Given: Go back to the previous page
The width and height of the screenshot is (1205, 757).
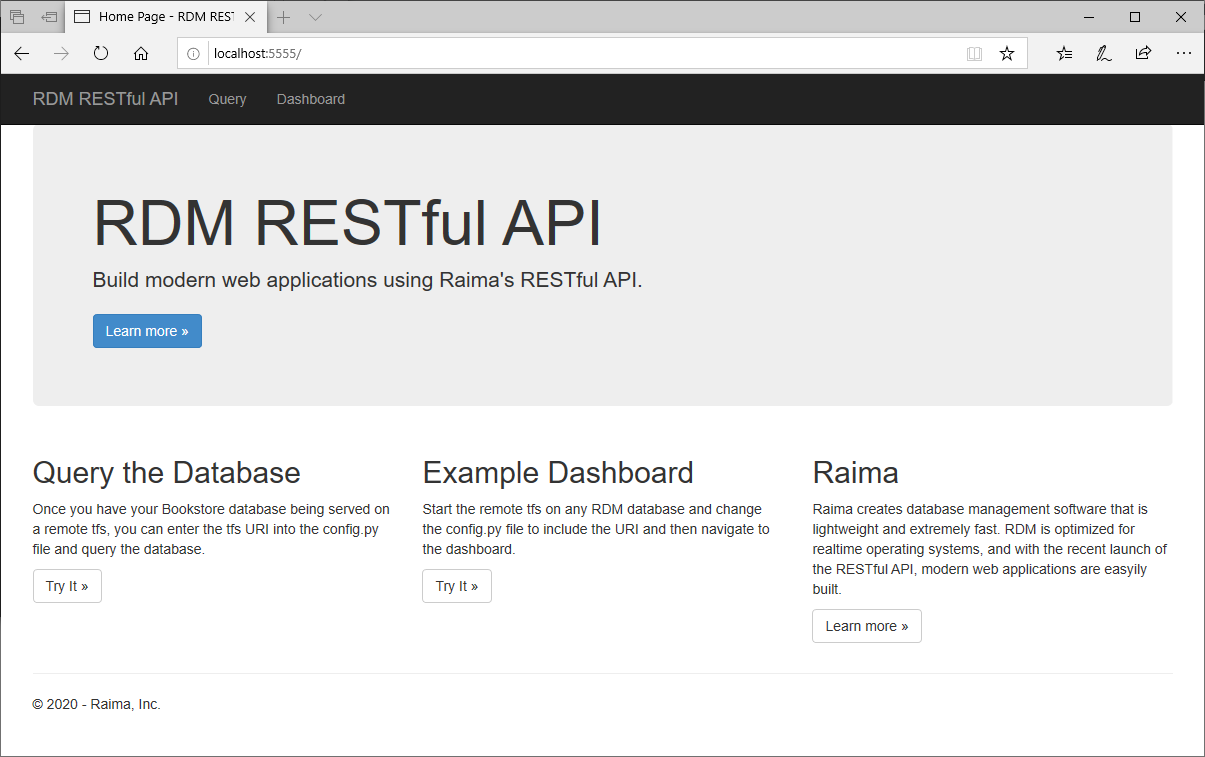Looking at the screenshot, I should pyautogui.click(x=22, y=54).
